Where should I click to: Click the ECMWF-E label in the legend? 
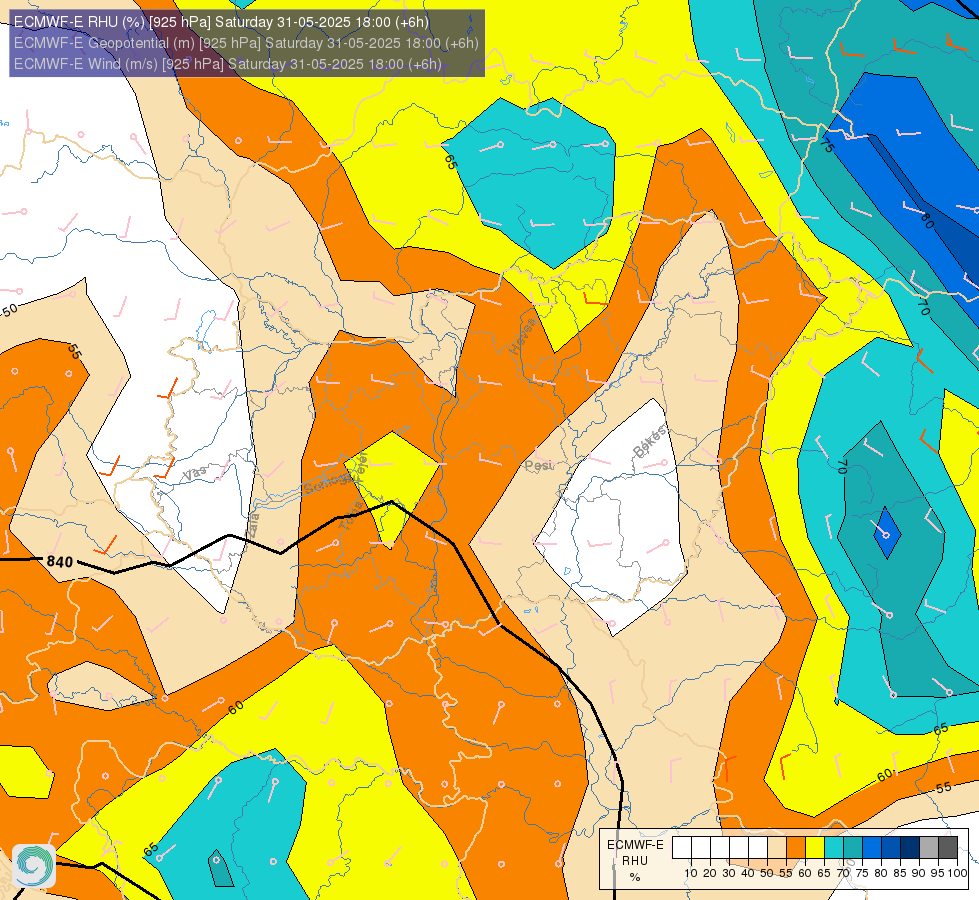[x=635, y=845]
